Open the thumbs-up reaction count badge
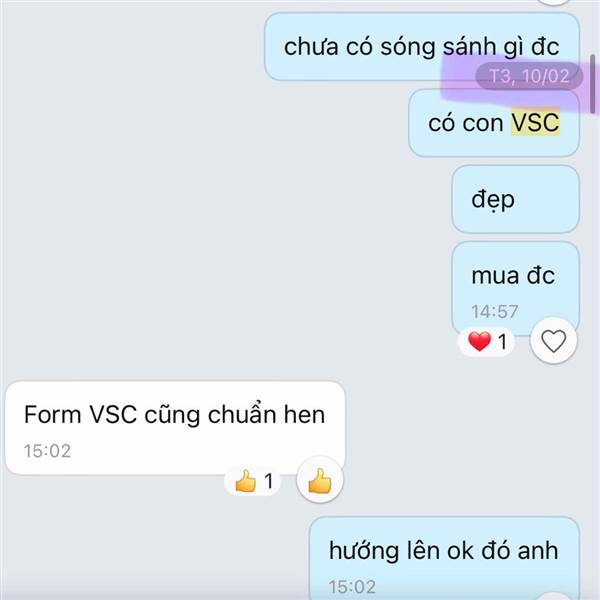The image size is (600, 600). click(x=253, y=481)
